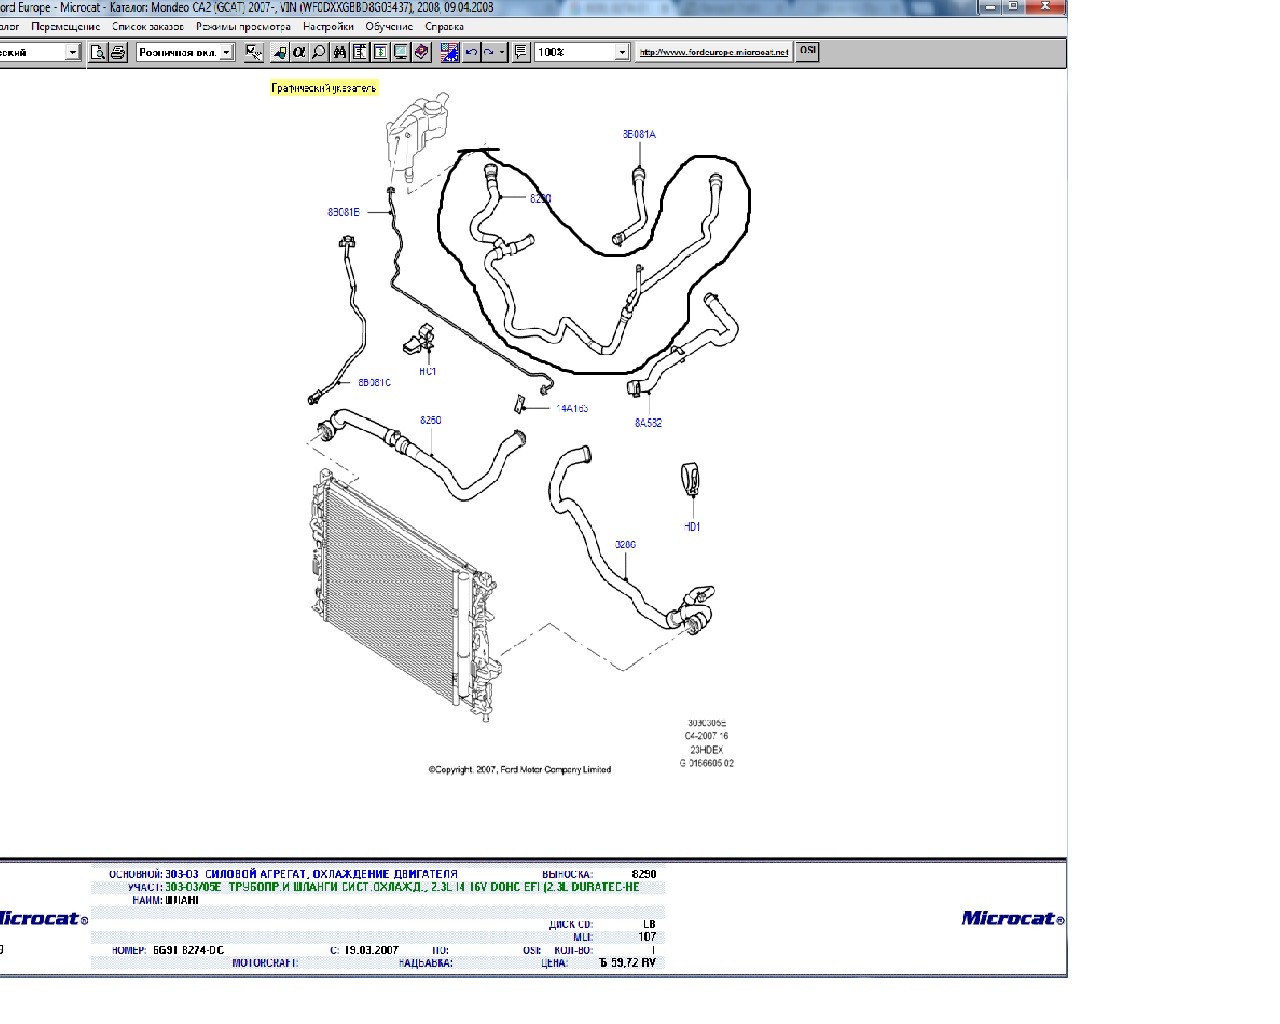Click the printer icon in toolbar
Screen dimensions: 1280x1024
(x=117, y=52)
